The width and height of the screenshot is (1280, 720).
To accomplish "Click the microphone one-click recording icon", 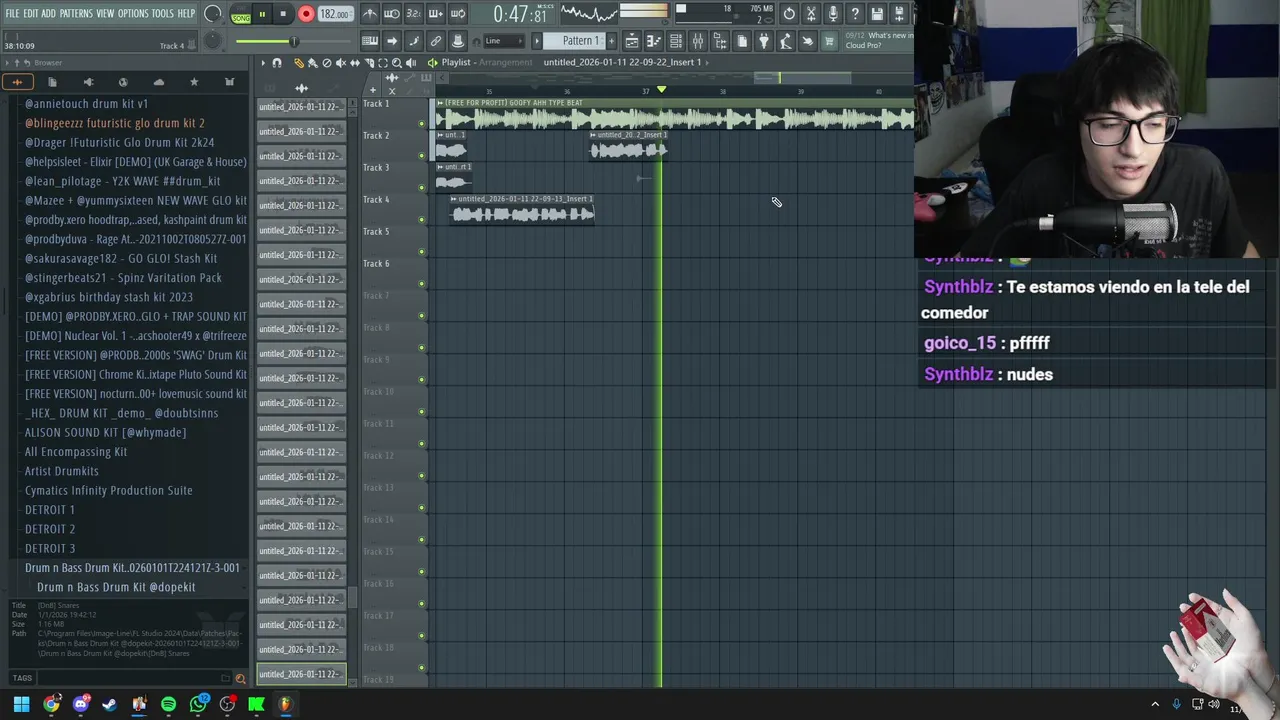I will [x=833, y=14].
